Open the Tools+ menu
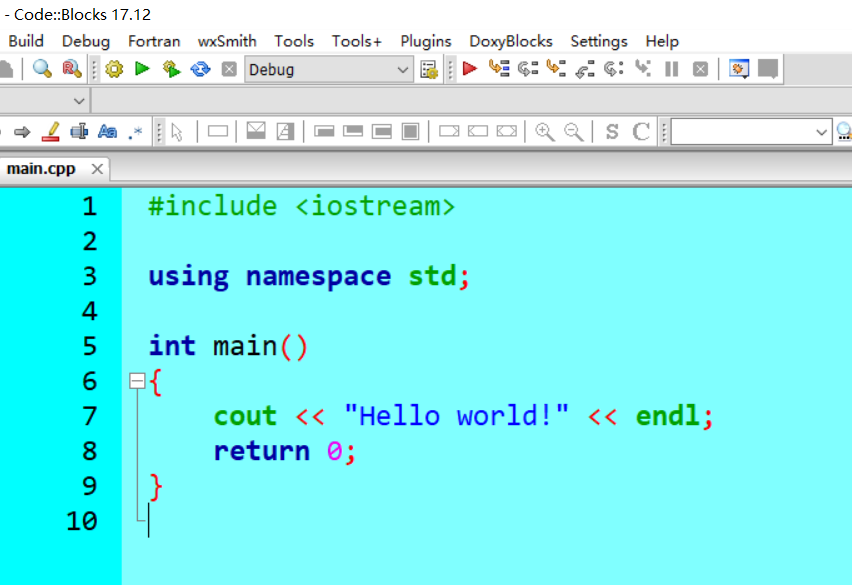852x585 pixels. coord(356,41)
